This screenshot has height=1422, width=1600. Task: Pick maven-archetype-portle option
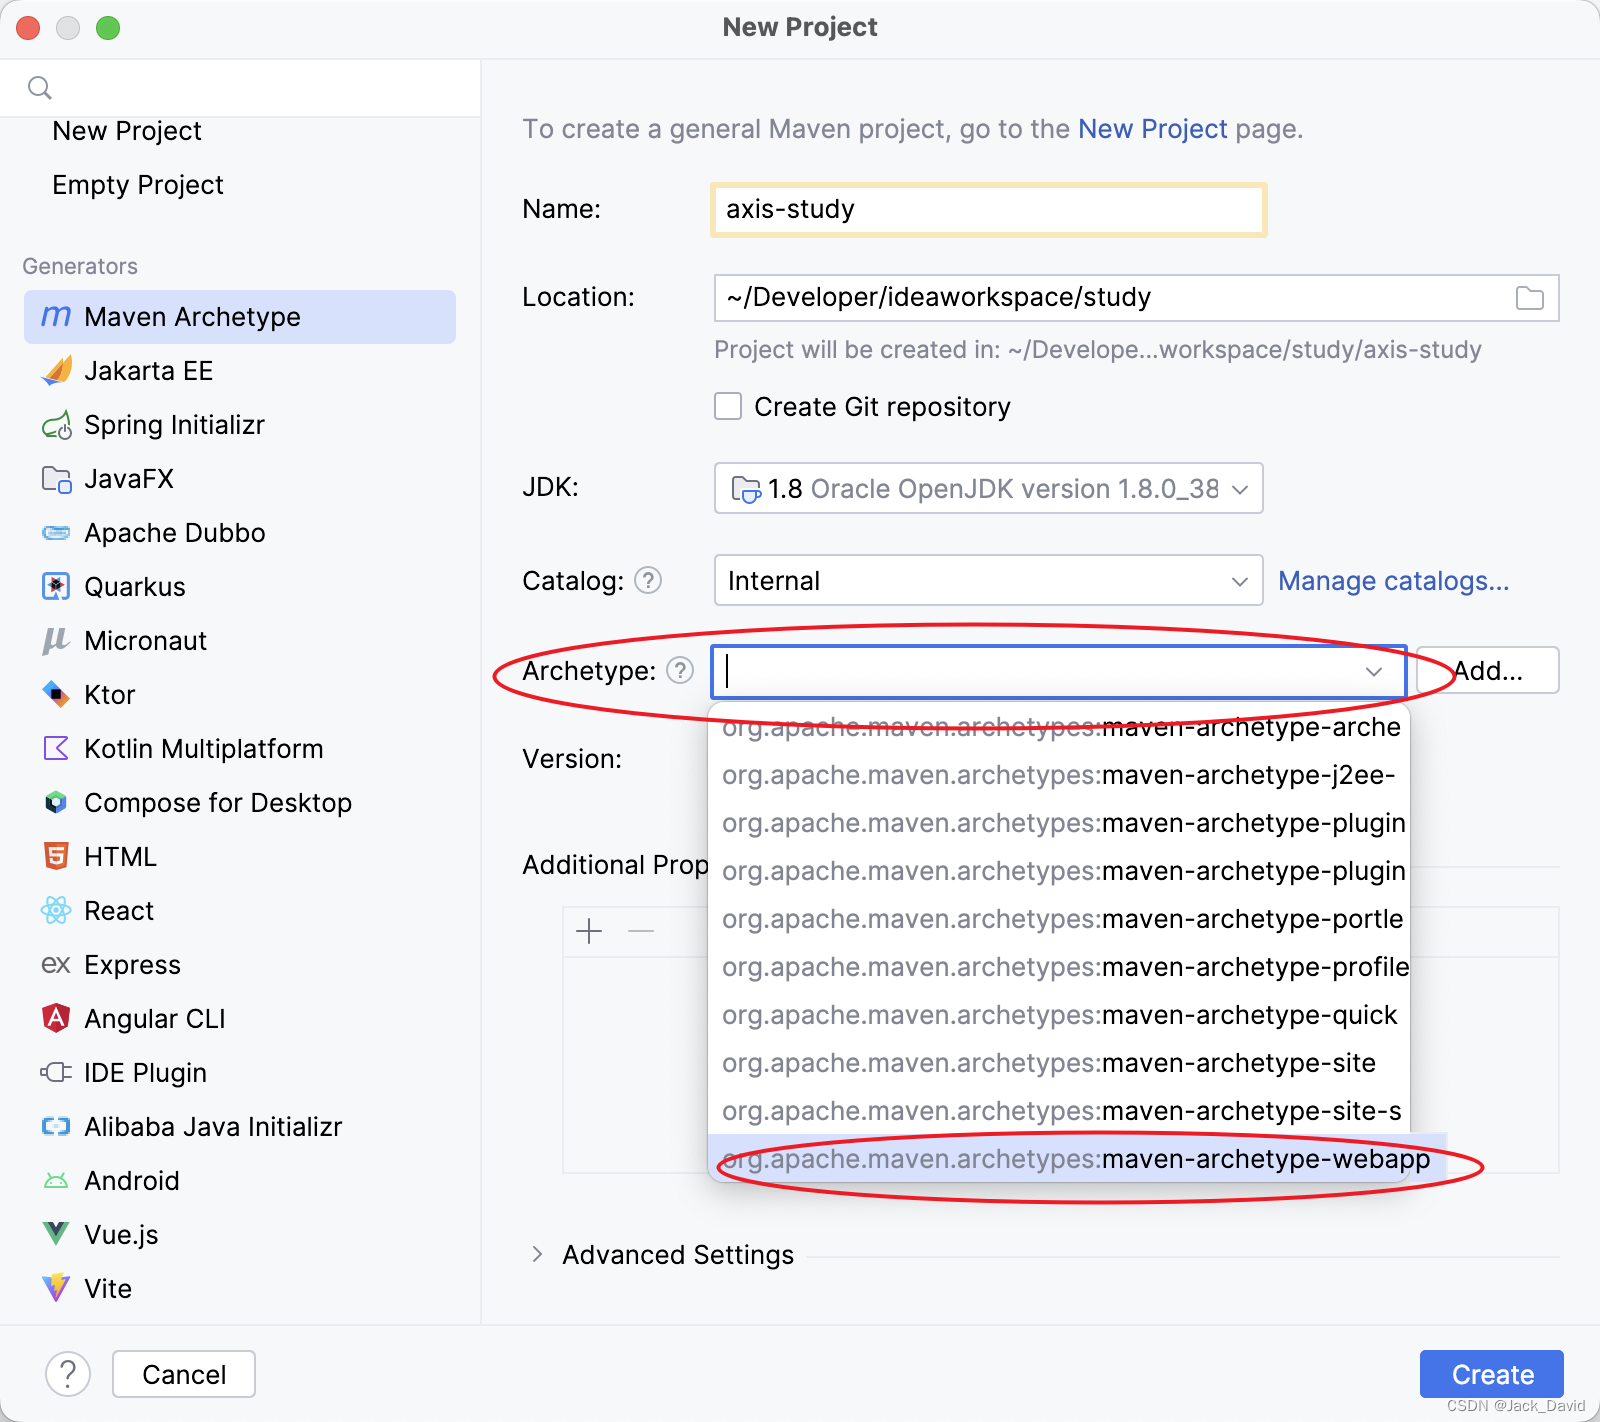click(x=1058, y=918)
